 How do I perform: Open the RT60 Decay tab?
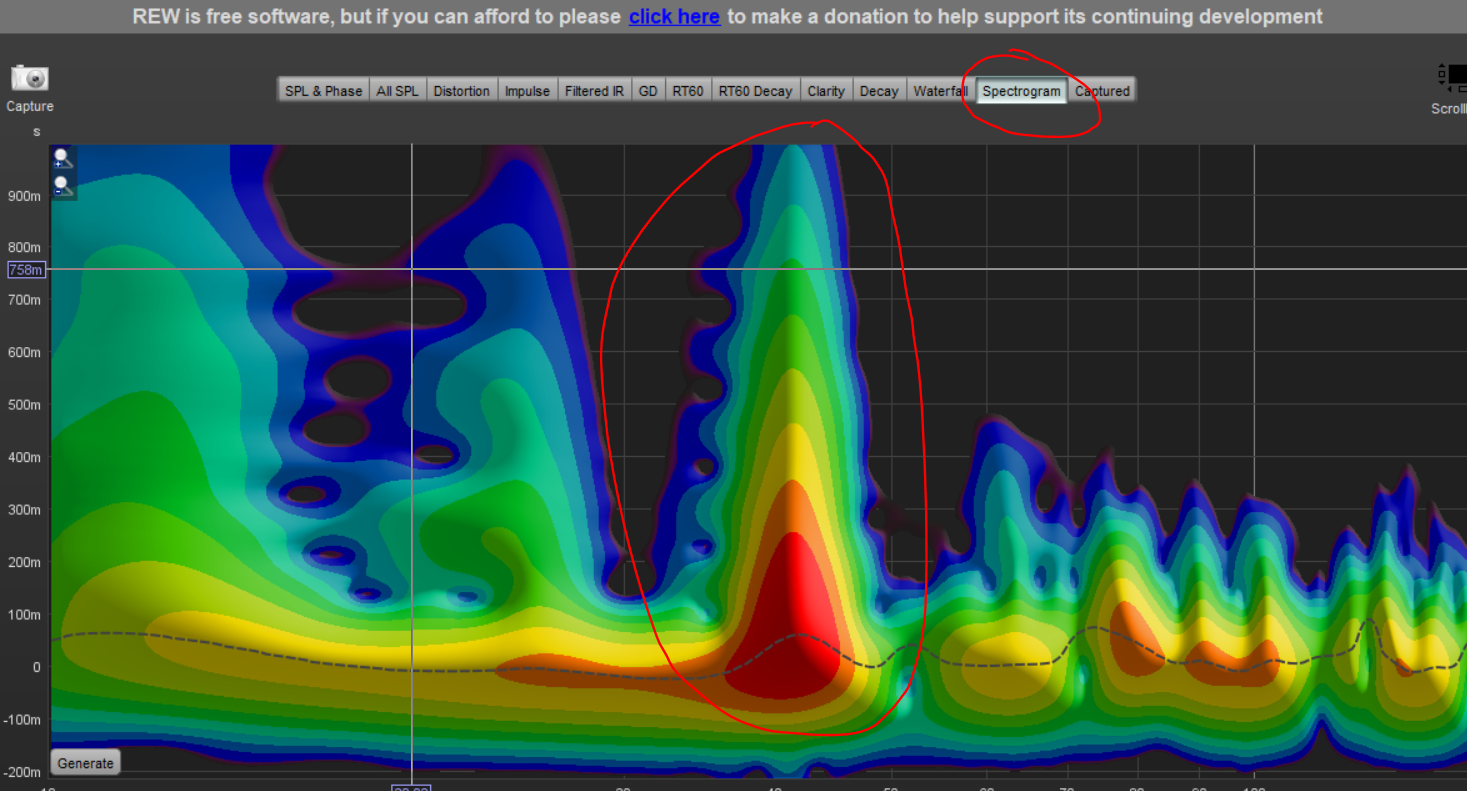coord(755,91)
